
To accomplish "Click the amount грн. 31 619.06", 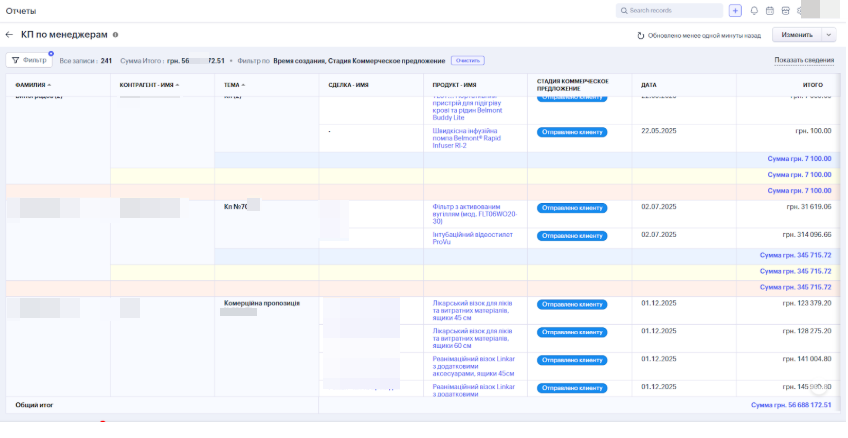I will (809, 207).
